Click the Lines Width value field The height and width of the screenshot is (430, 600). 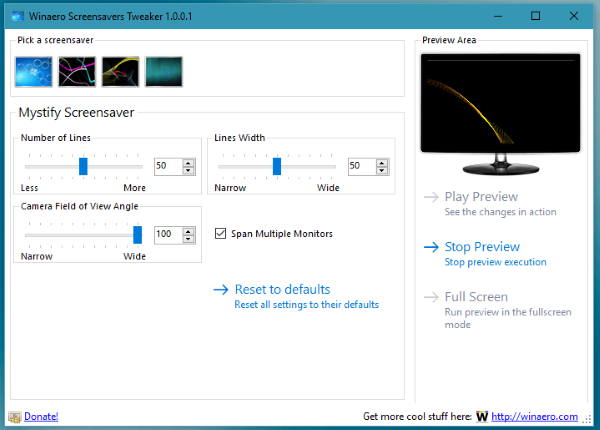tap(362, 166)
